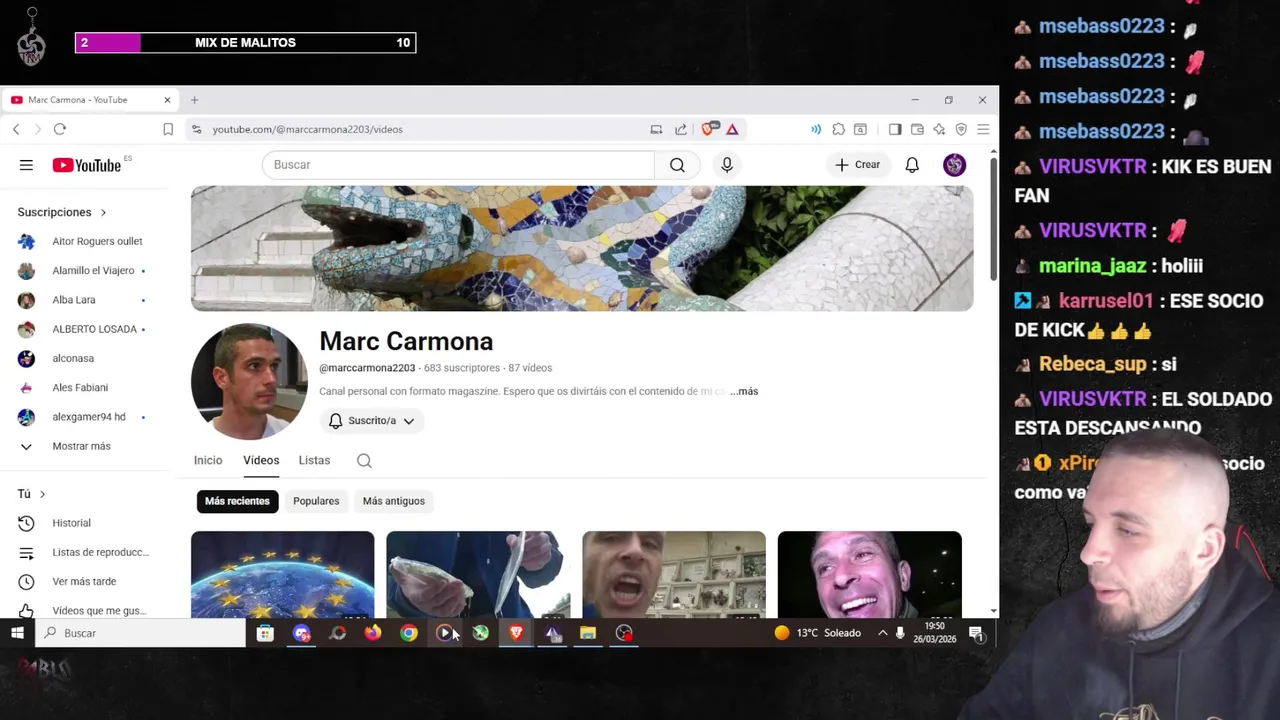Search within Marc Carmona's channel

(x=364, y=460)
